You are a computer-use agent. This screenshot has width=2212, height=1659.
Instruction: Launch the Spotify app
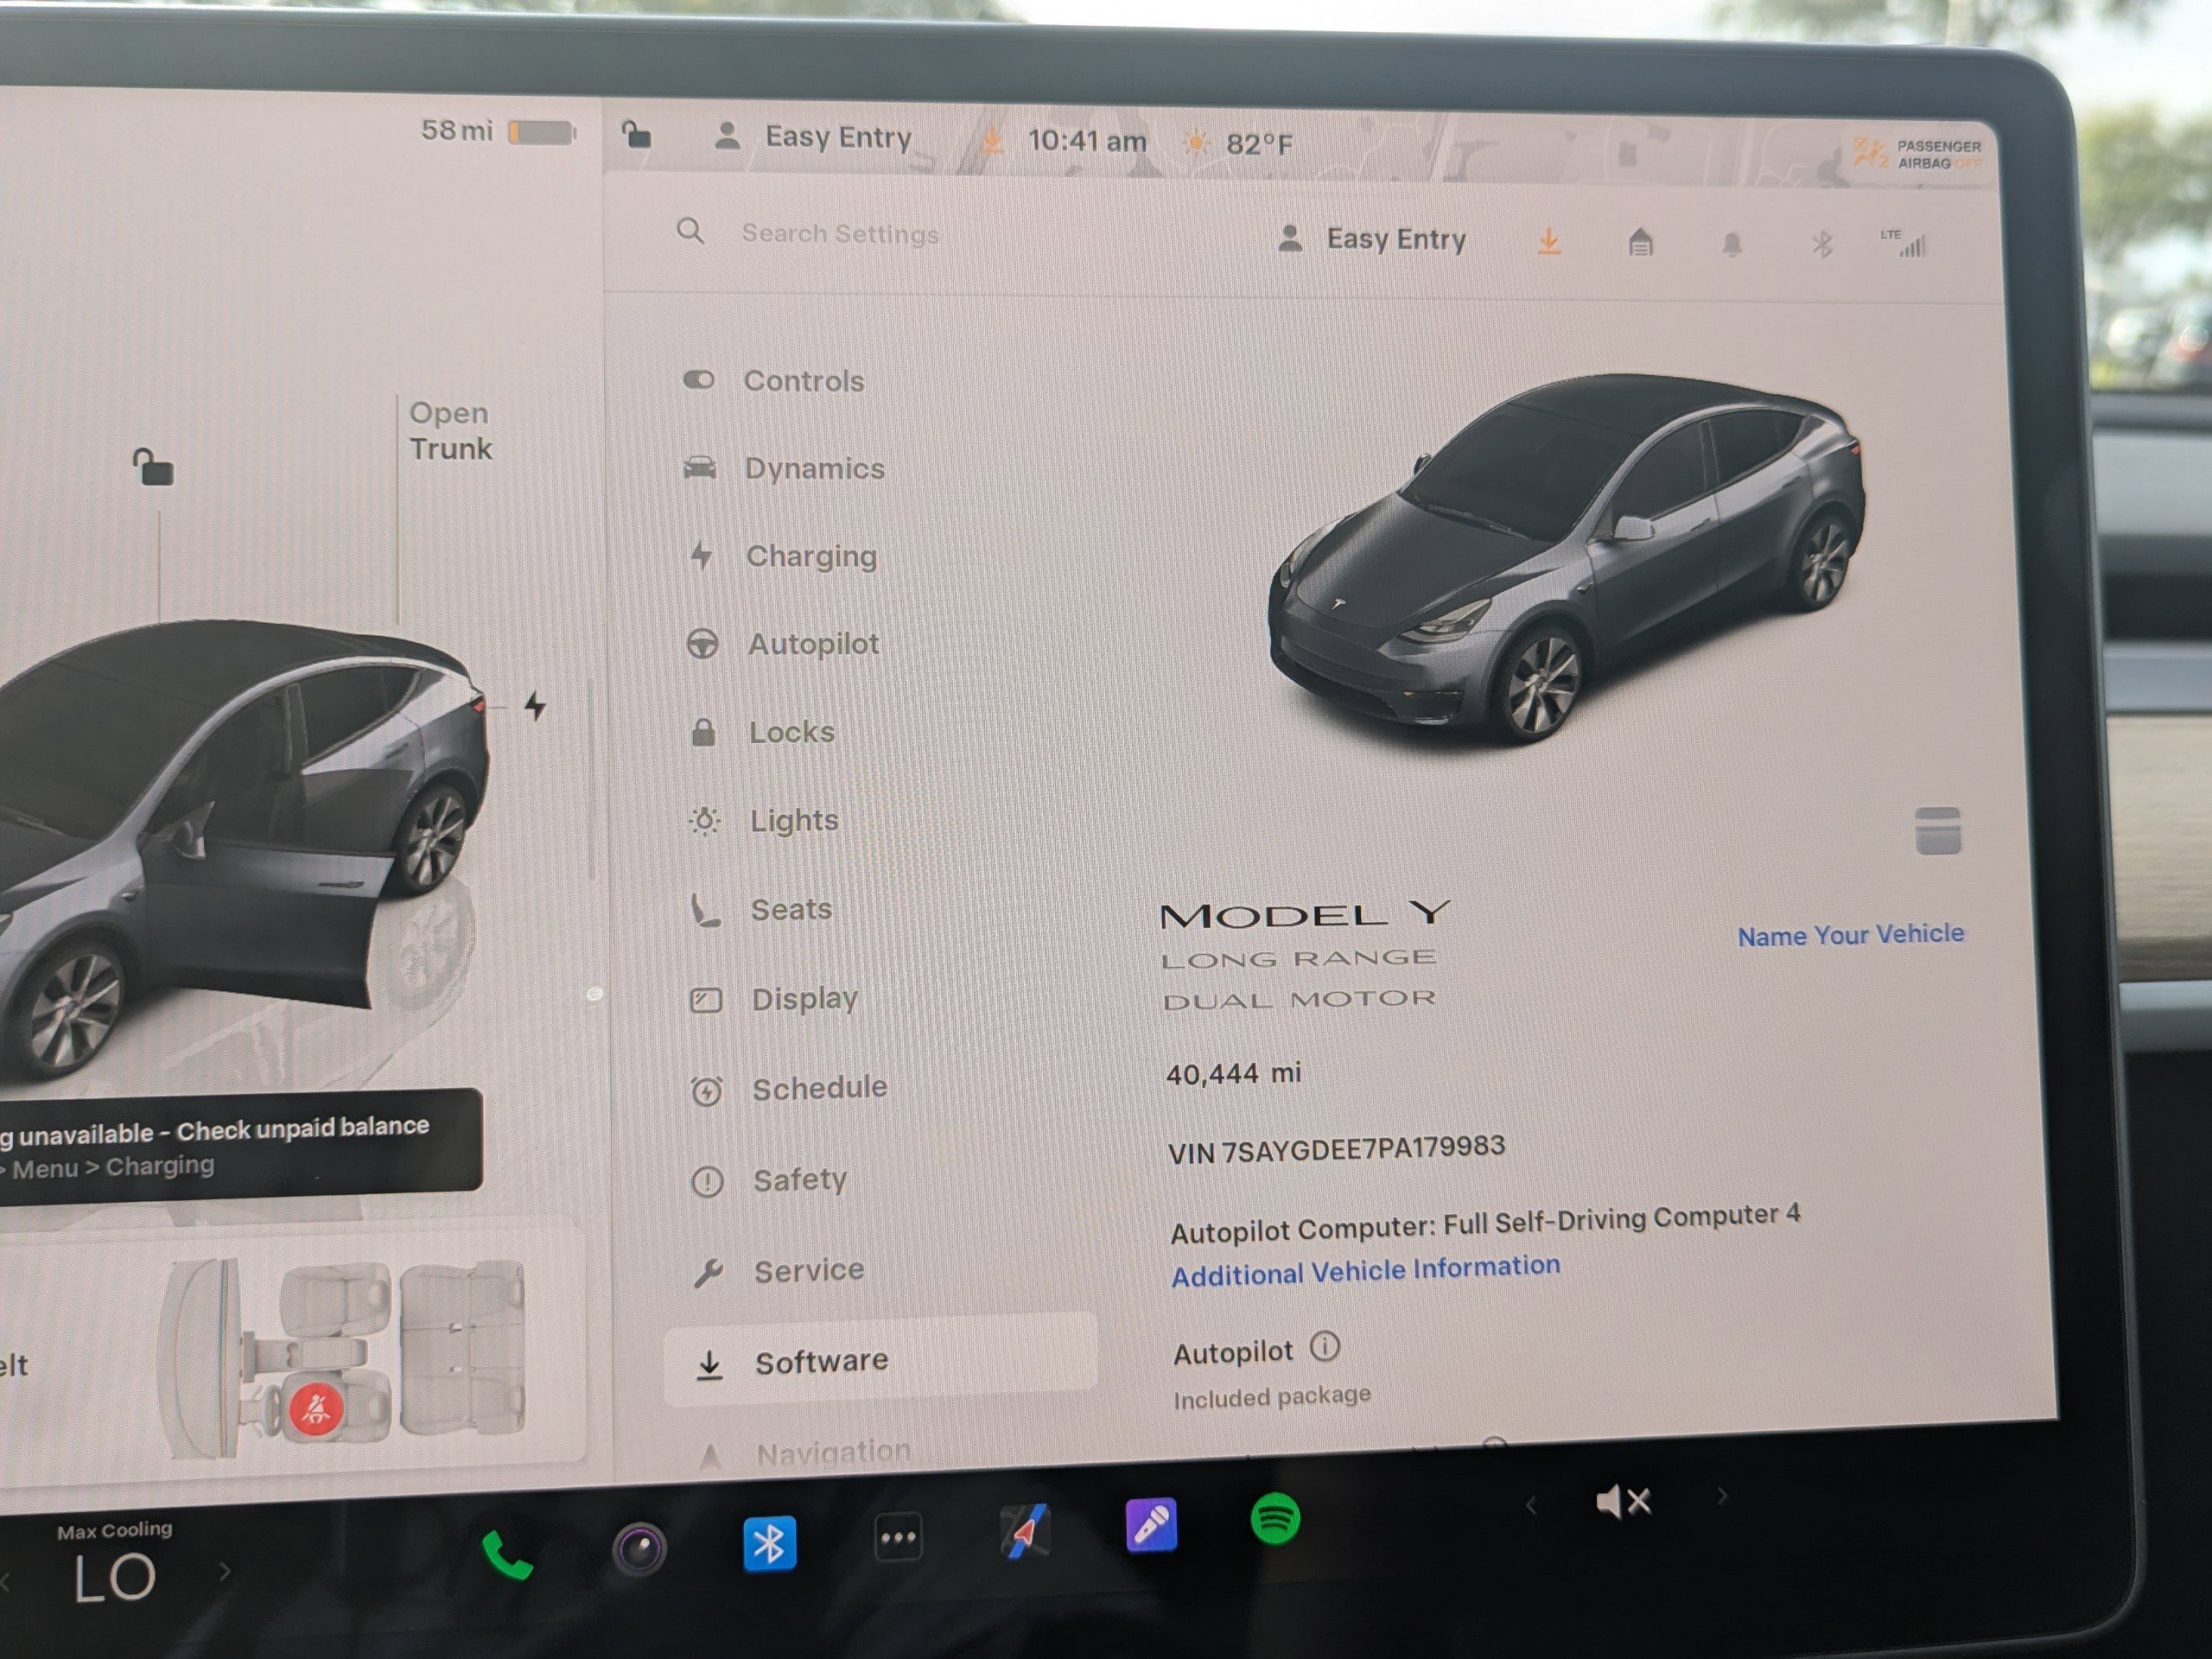(1275, 1519)
